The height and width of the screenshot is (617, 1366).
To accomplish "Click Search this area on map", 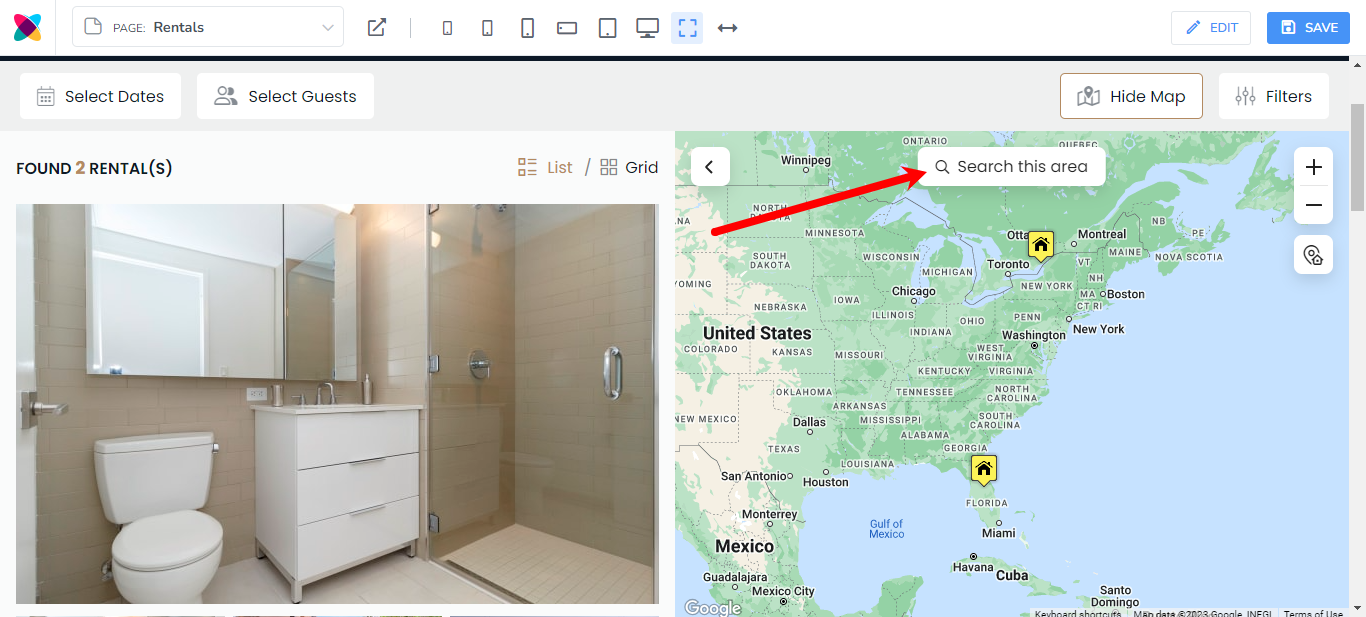I will [x=1011, y=167].
